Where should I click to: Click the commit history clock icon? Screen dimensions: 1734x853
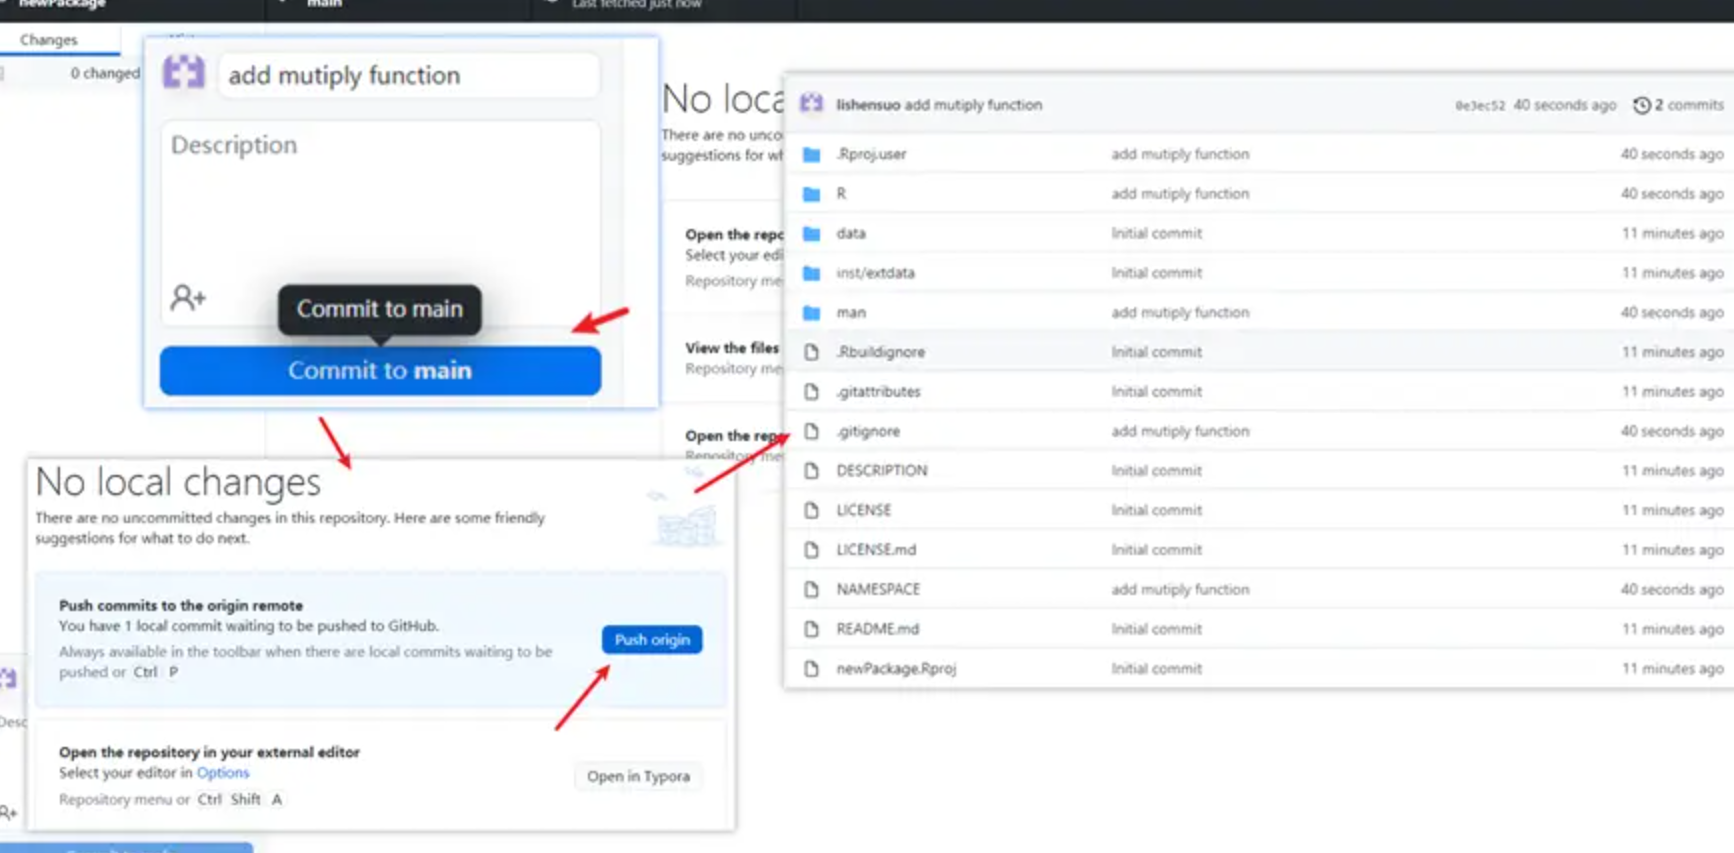click(x=1641, y=105)
